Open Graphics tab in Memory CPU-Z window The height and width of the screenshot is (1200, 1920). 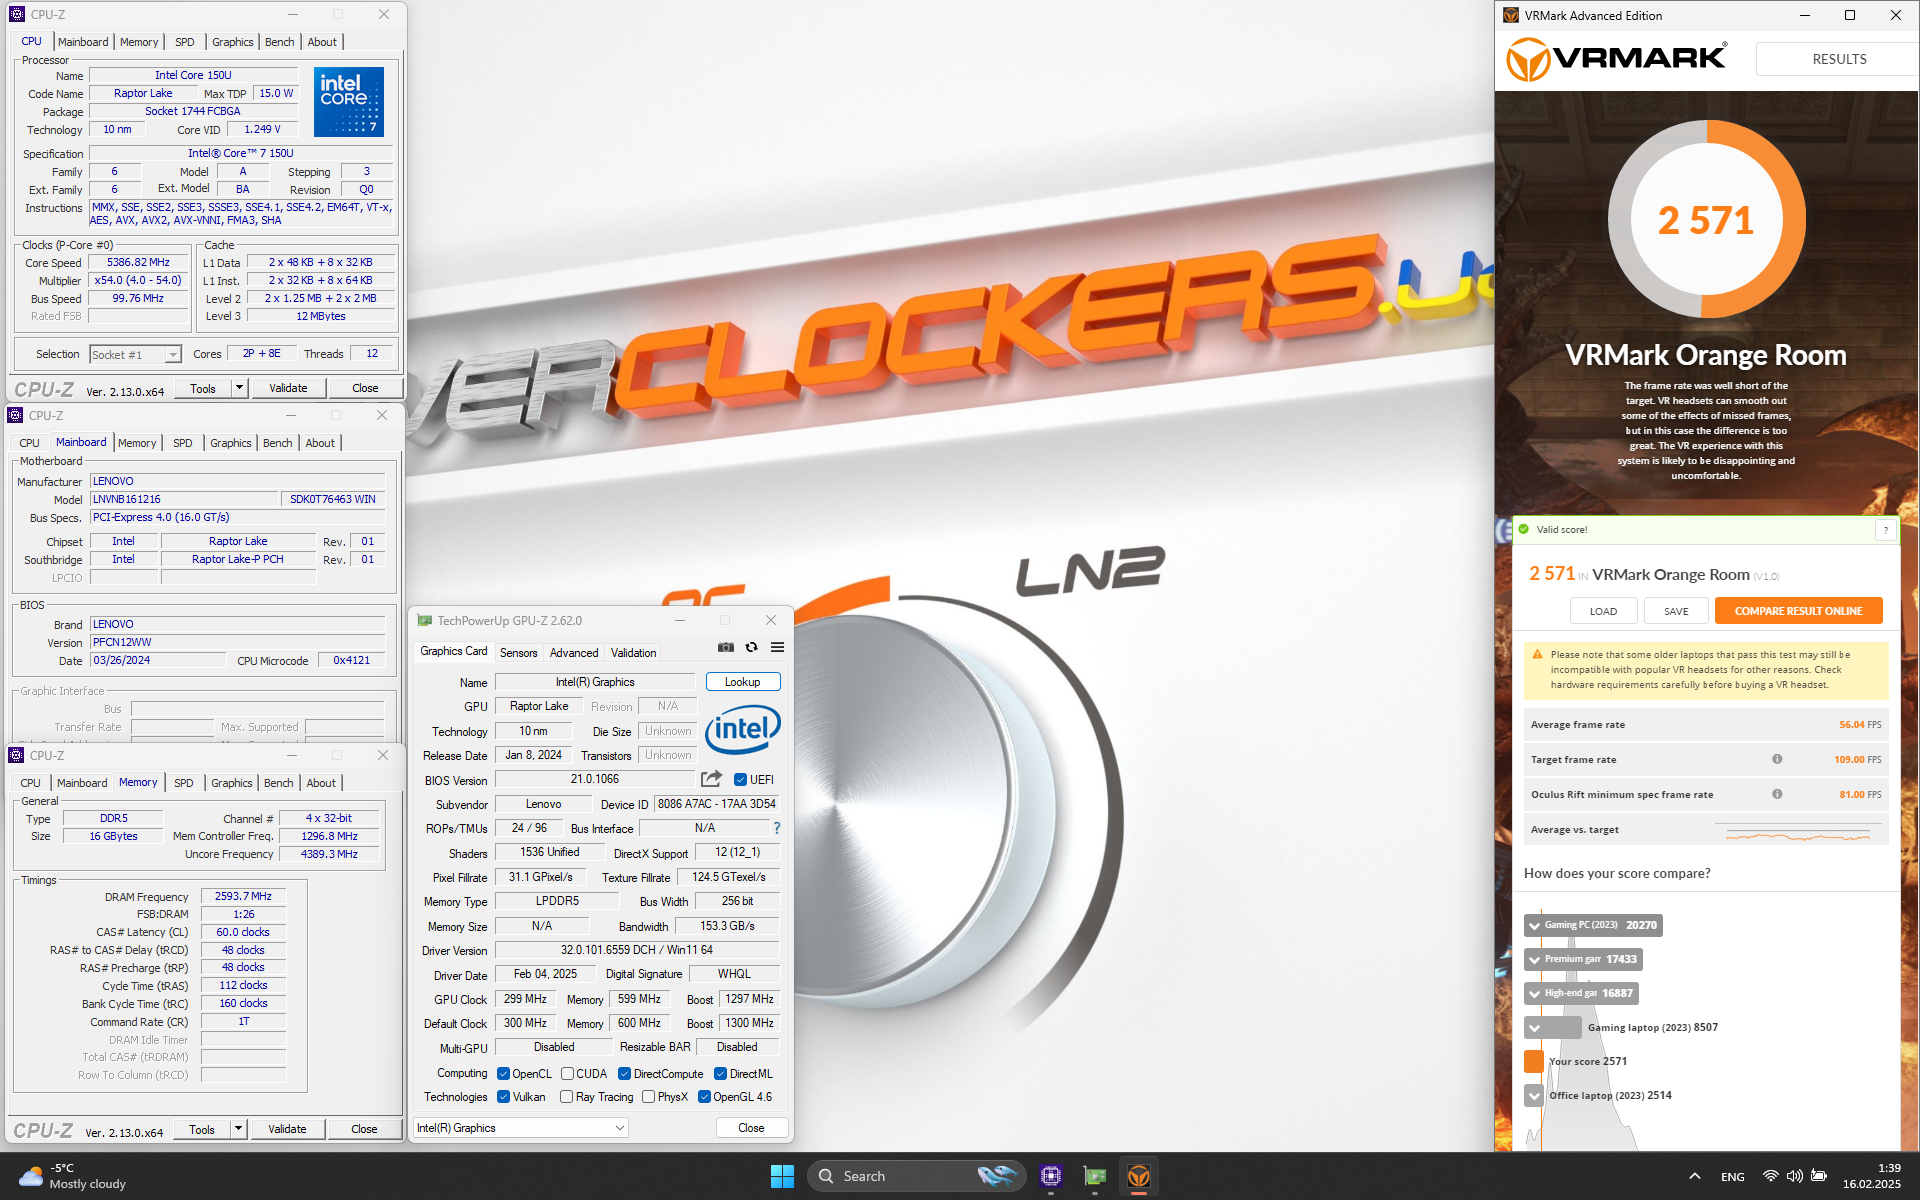[x=232, y=783]
